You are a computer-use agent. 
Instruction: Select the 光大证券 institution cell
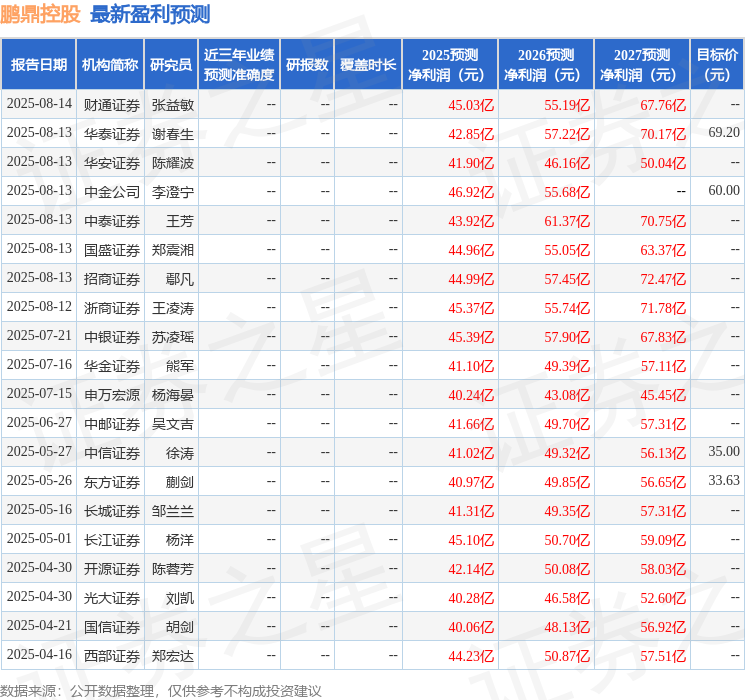pyautogui.click(x=112, y=598)
